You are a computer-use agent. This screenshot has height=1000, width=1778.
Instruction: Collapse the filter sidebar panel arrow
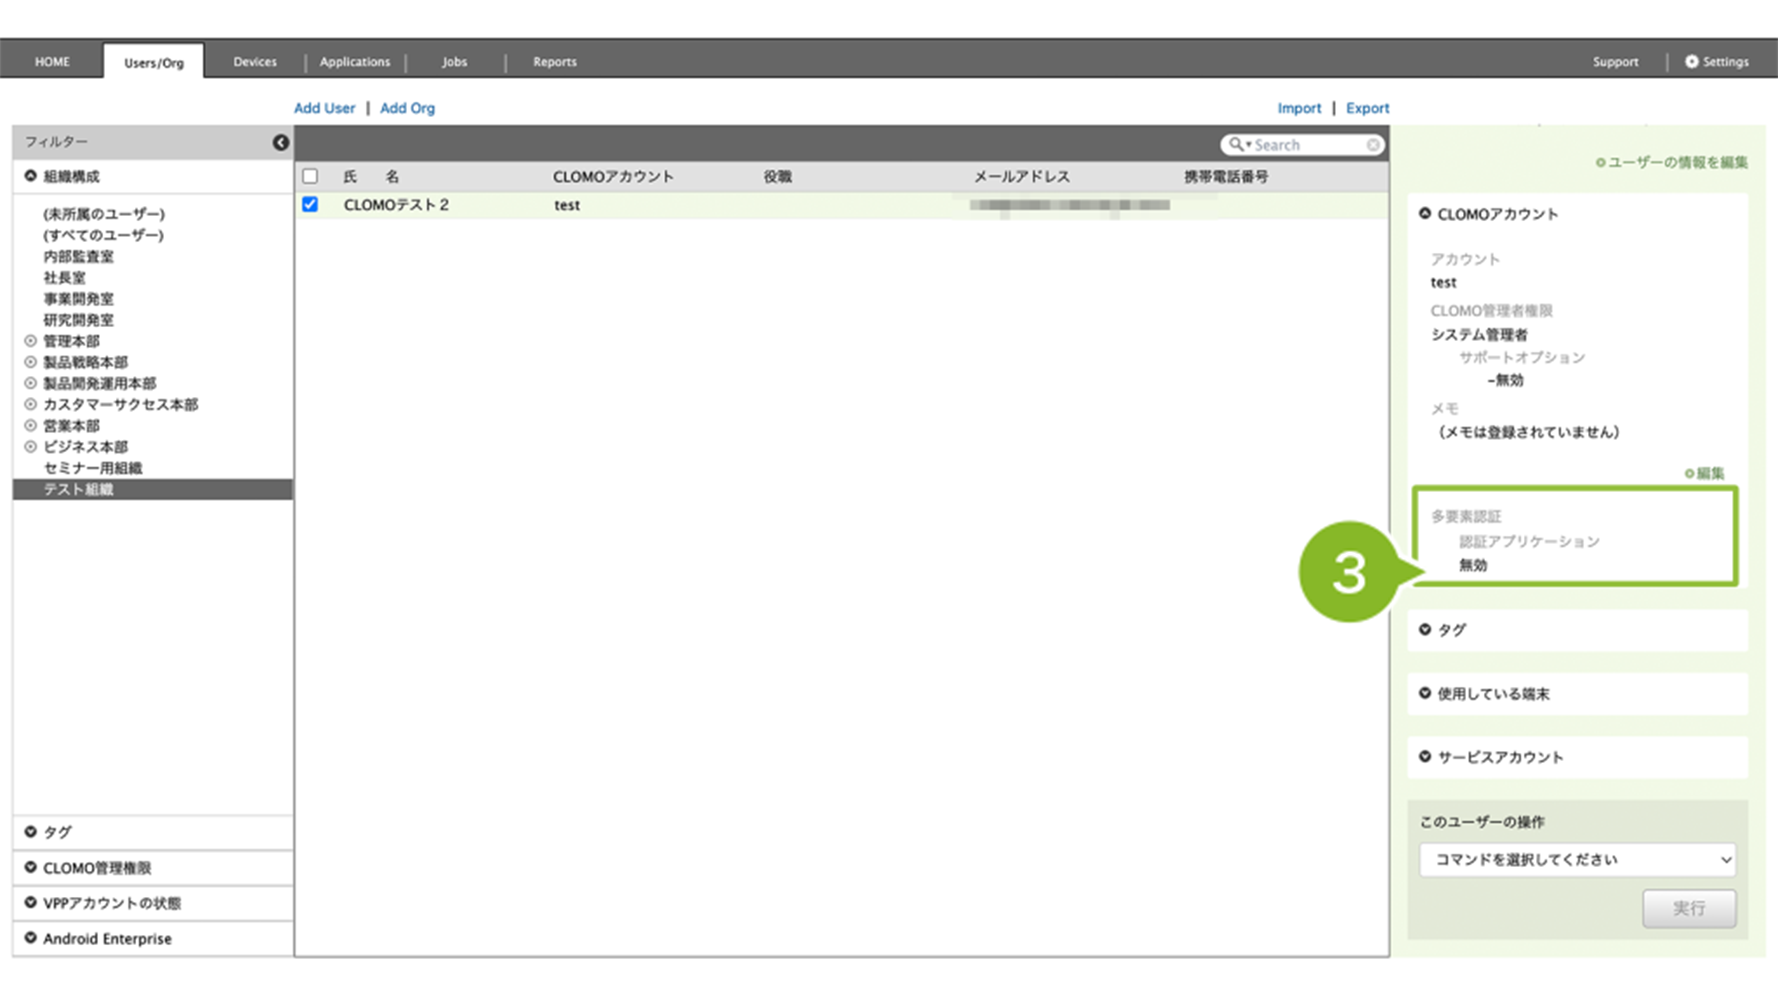point(281,143)
